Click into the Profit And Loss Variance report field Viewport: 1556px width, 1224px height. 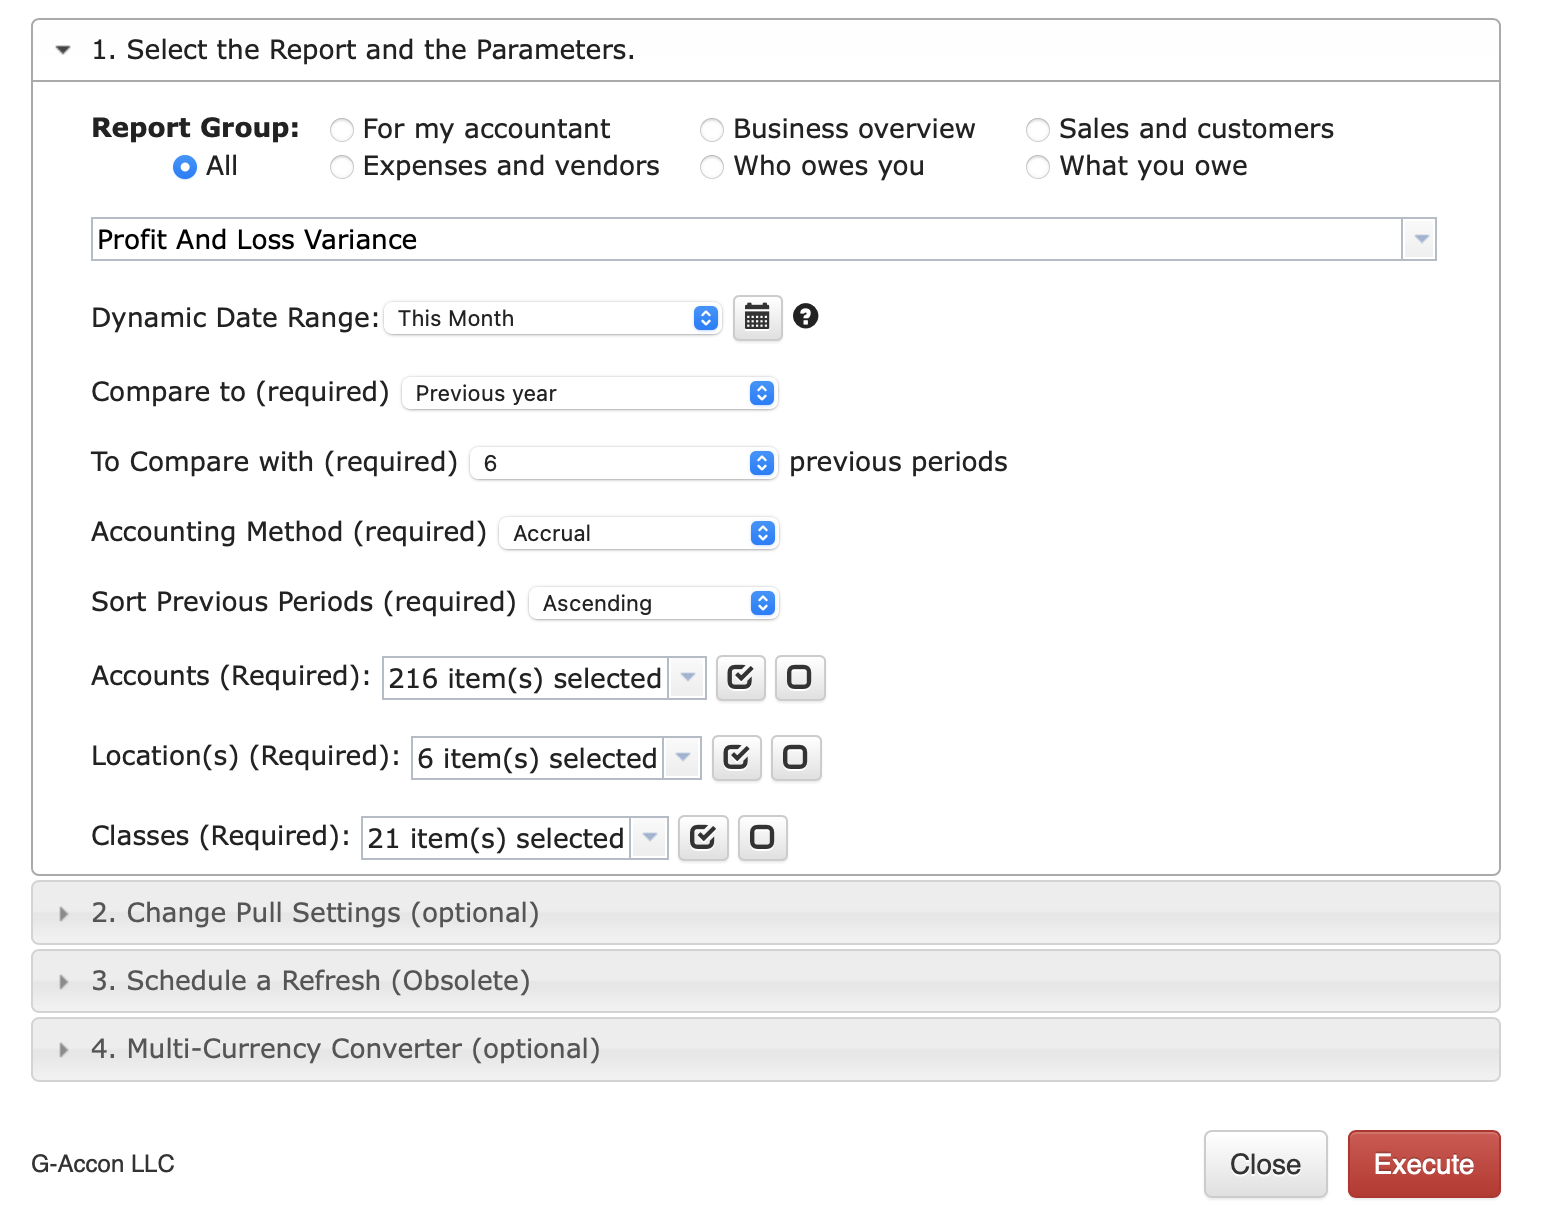tap(747, 240)
